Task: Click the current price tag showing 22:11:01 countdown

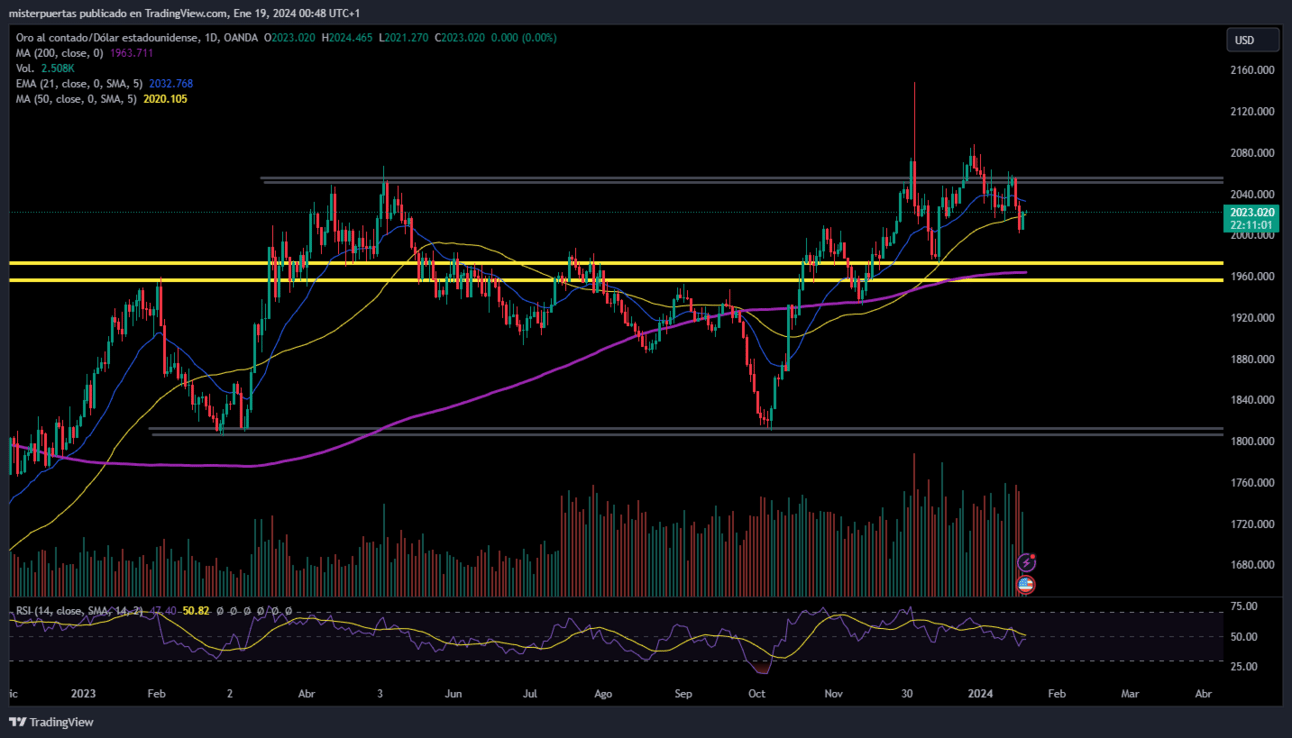Action: [1252, 218]
